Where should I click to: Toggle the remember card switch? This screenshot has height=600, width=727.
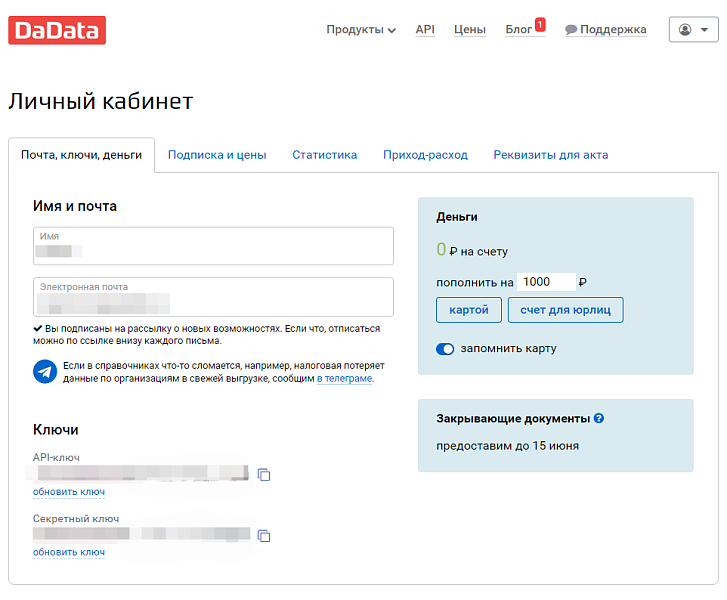[x=445, y=349]
